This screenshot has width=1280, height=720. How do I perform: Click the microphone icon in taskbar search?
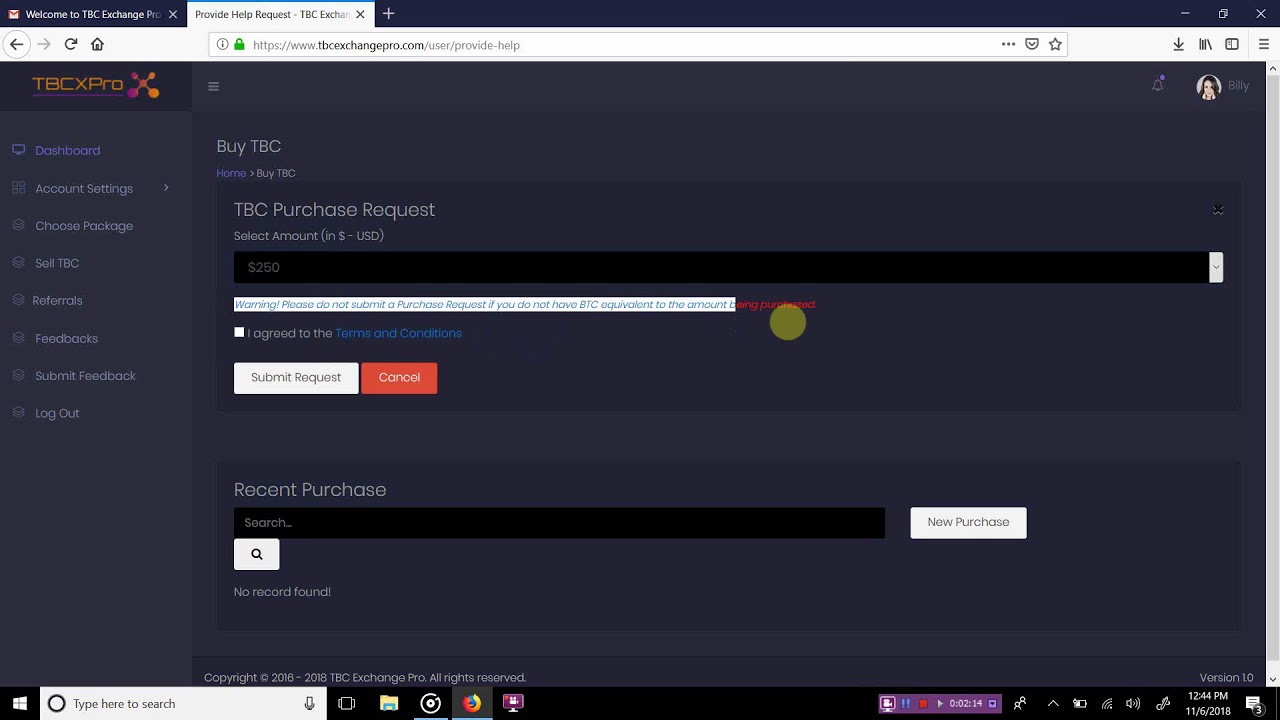[x=310, y=703]
